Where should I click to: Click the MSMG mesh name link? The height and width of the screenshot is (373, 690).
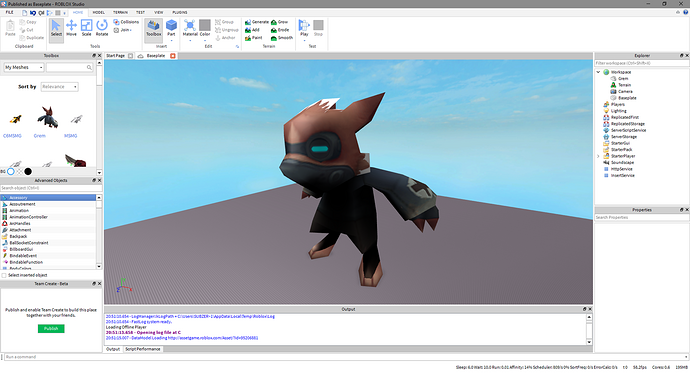tap(70, 136)
